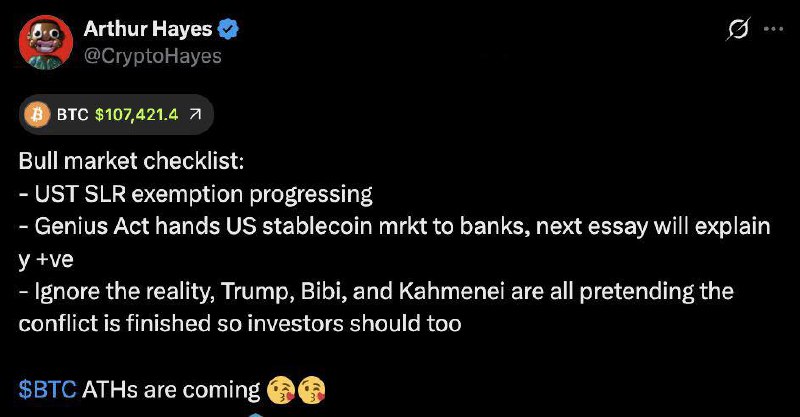Image resolution: width=800 pixels, height=417 pixels.
Task: Open the $BTC cashtag link
Action: pyautogui.click(x=47, y=389)
